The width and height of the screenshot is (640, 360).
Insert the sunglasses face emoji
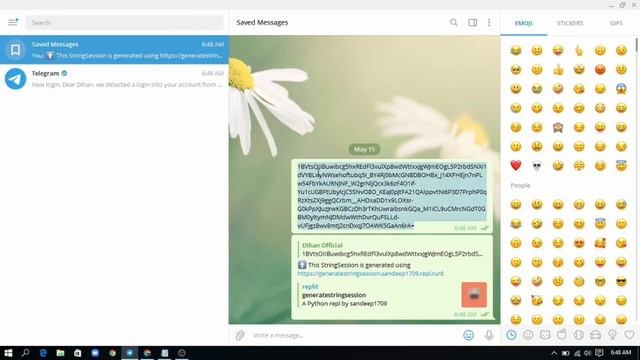621,281
